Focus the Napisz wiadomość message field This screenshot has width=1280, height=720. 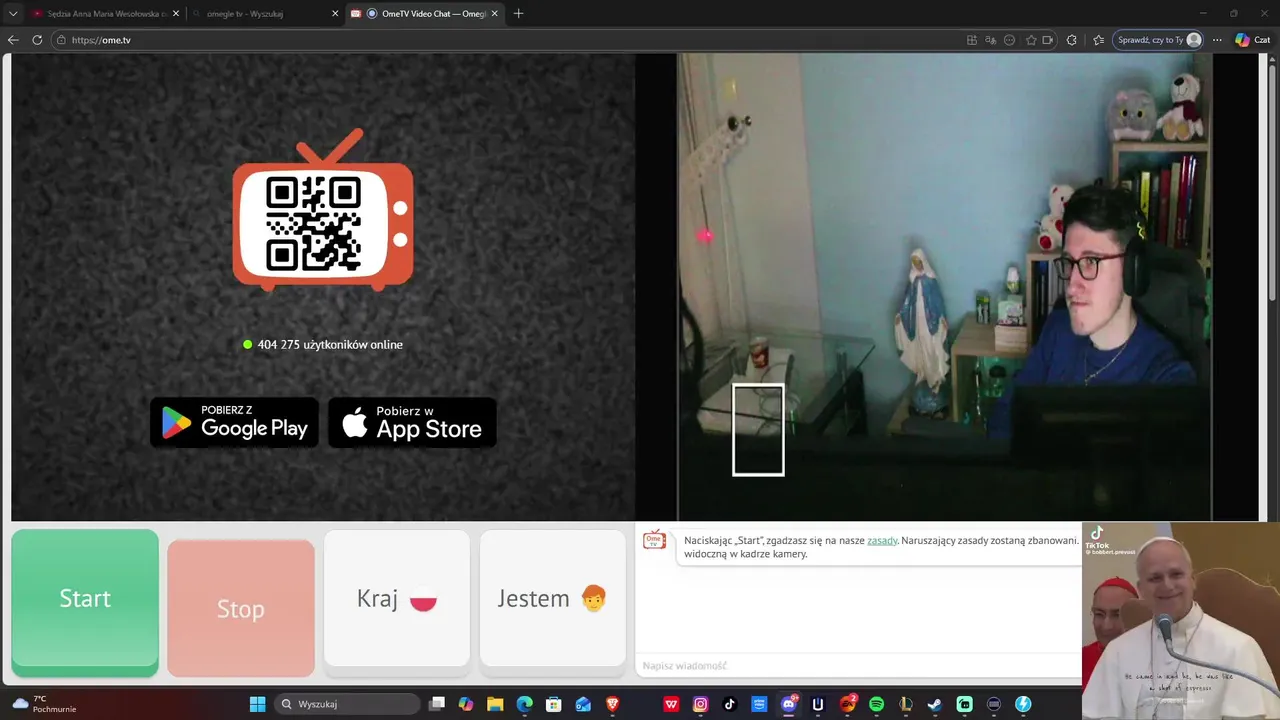[858, 666]
